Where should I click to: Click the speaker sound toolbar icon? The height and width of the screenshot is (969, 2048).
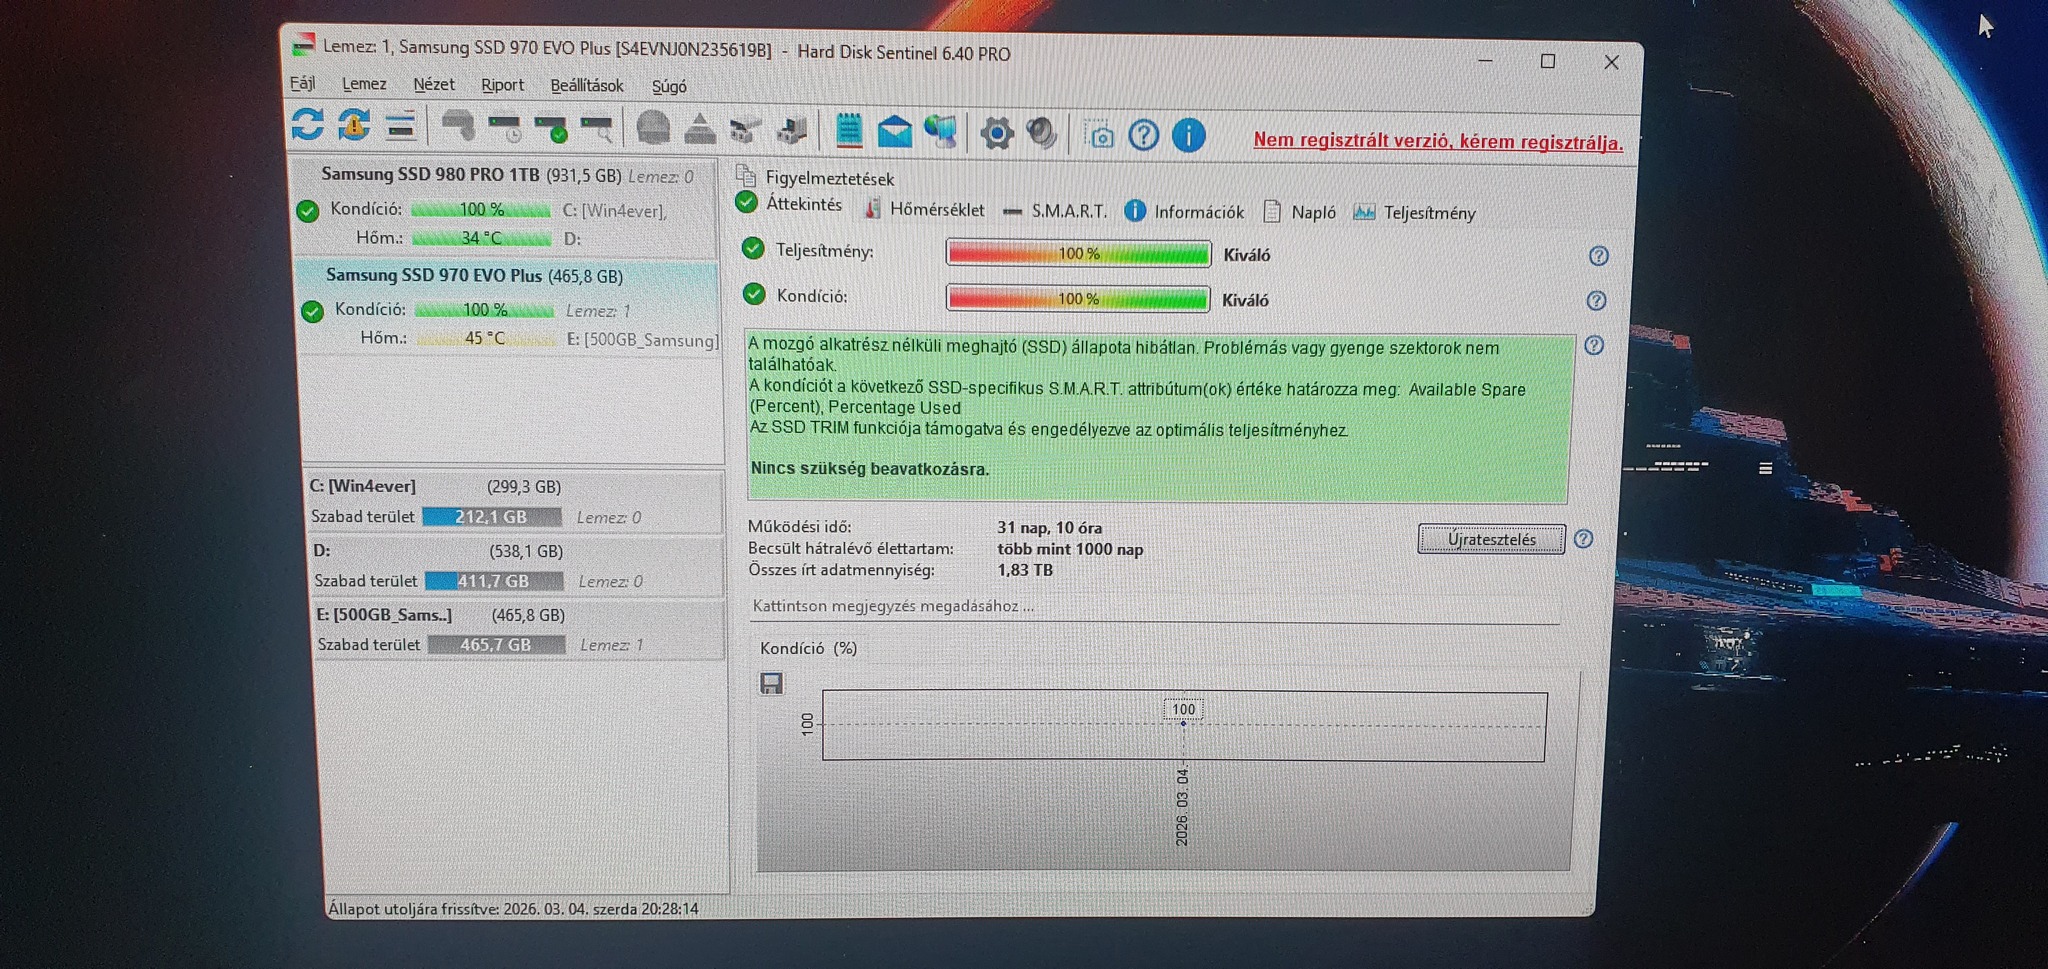1042,133
